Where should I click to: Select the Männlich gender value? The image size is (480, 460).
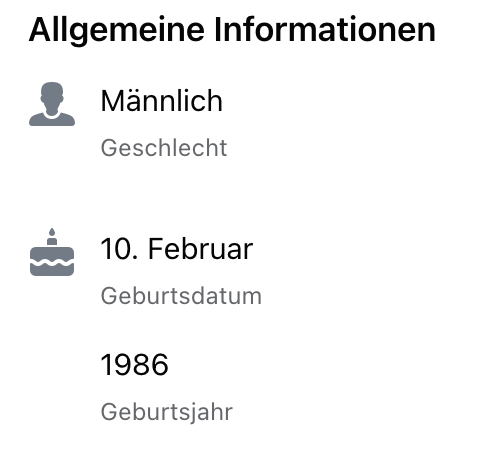coord(161,101)
